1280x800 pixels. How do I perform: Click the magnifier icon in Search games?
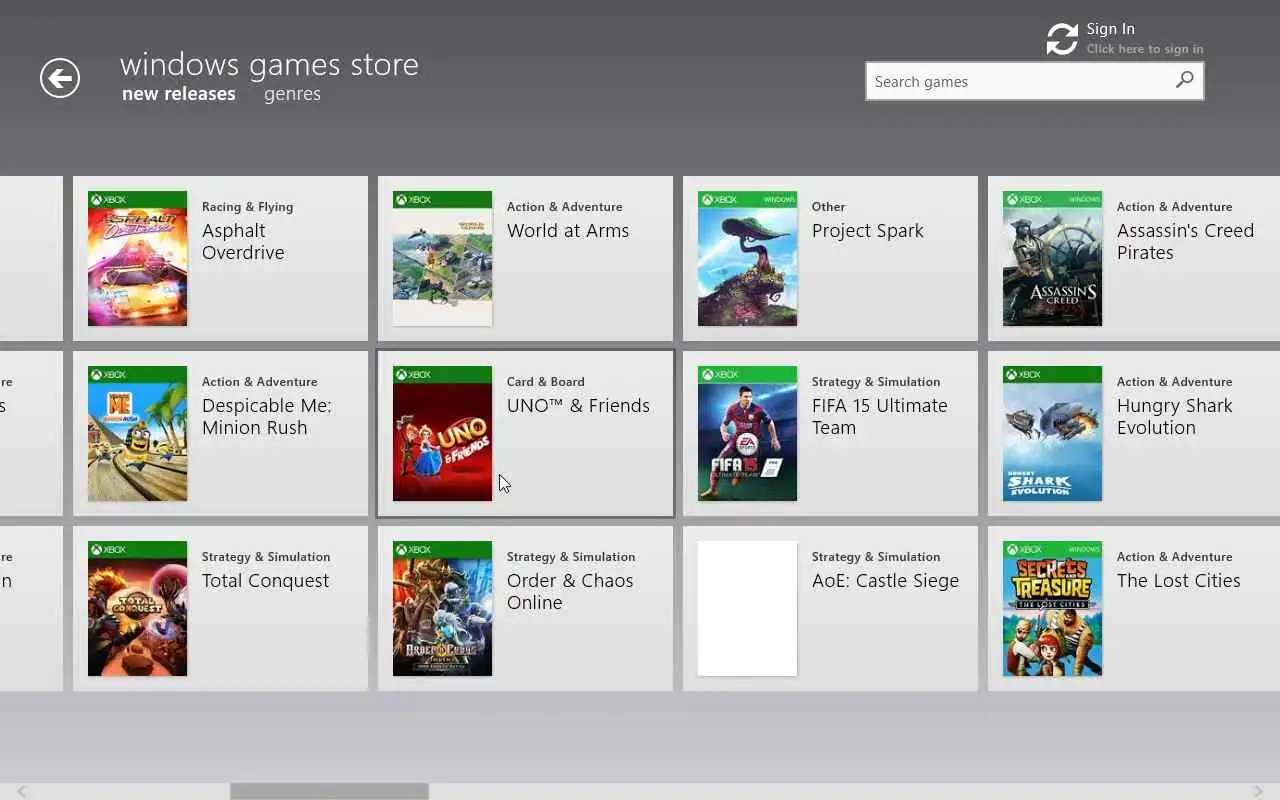(x=1184, y=81)
